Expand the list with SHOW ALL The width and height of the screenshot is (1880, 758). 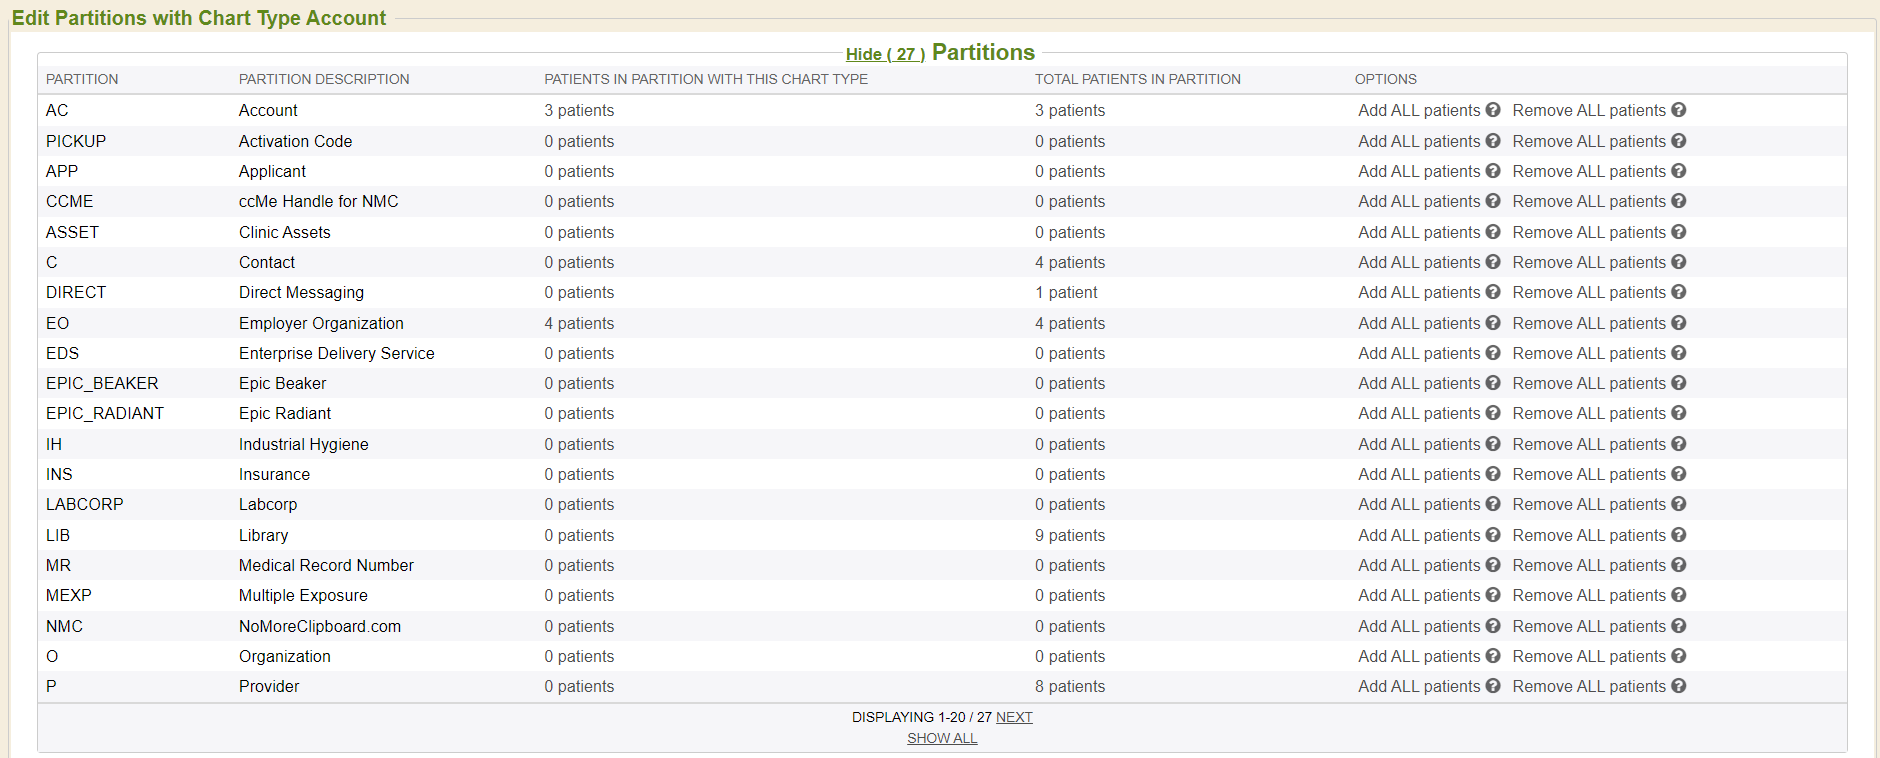pyautogui.click(x=941, y=738)
